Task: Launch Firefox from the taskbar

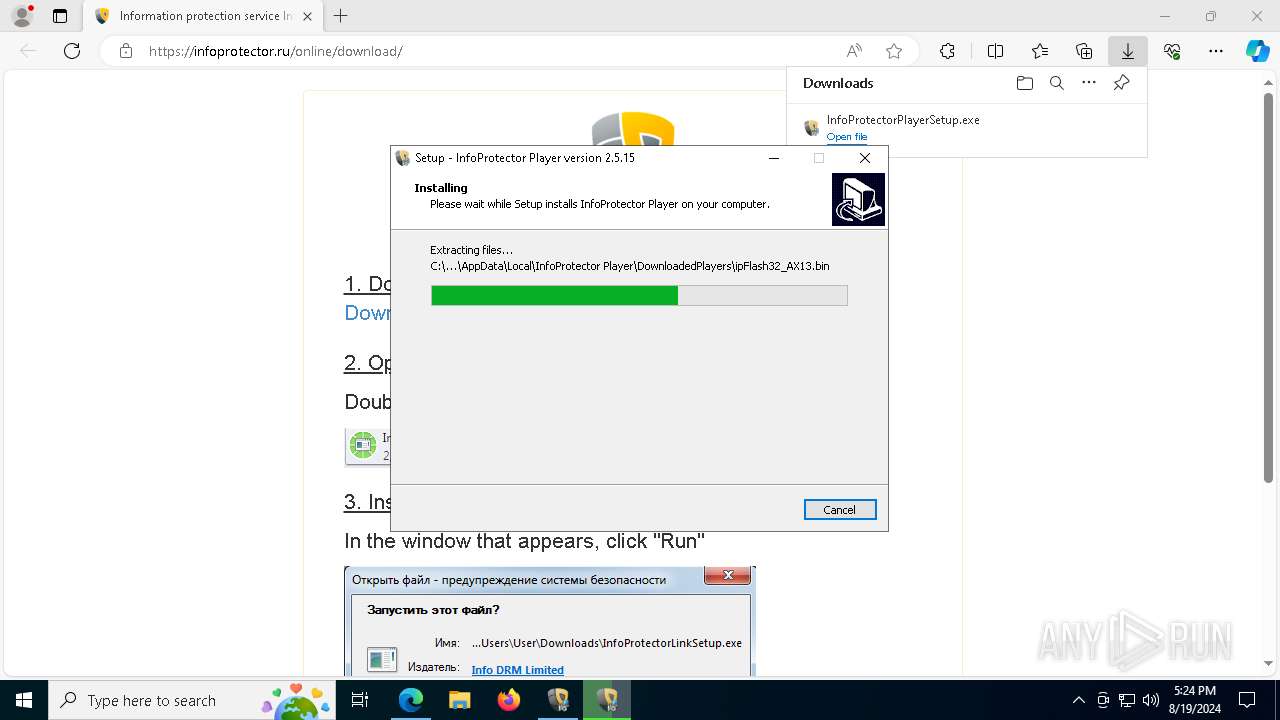Action: [x=509, y=700]
